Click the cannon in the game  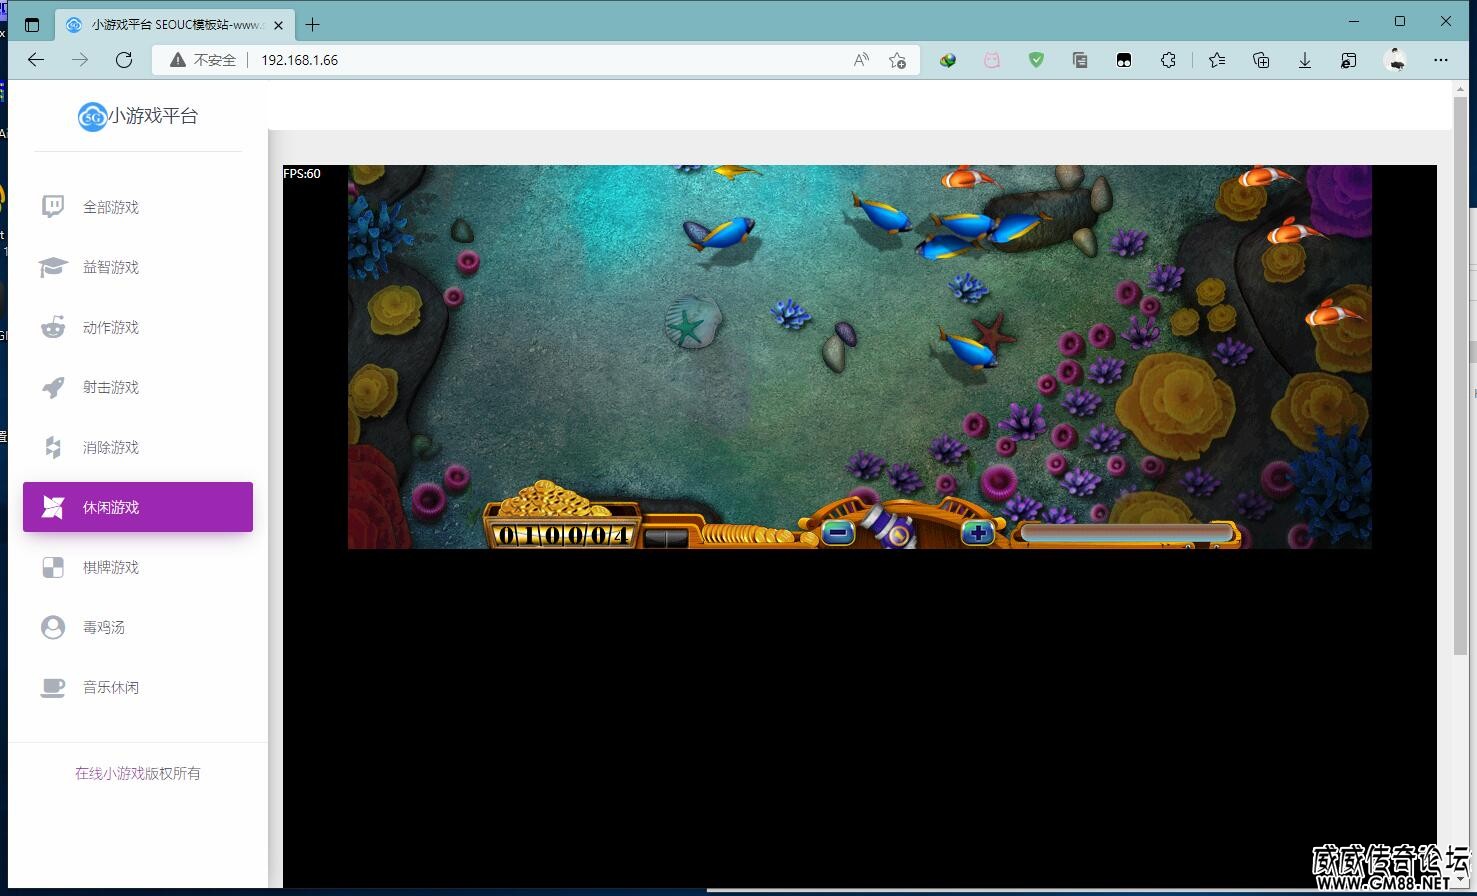point(892,526)
